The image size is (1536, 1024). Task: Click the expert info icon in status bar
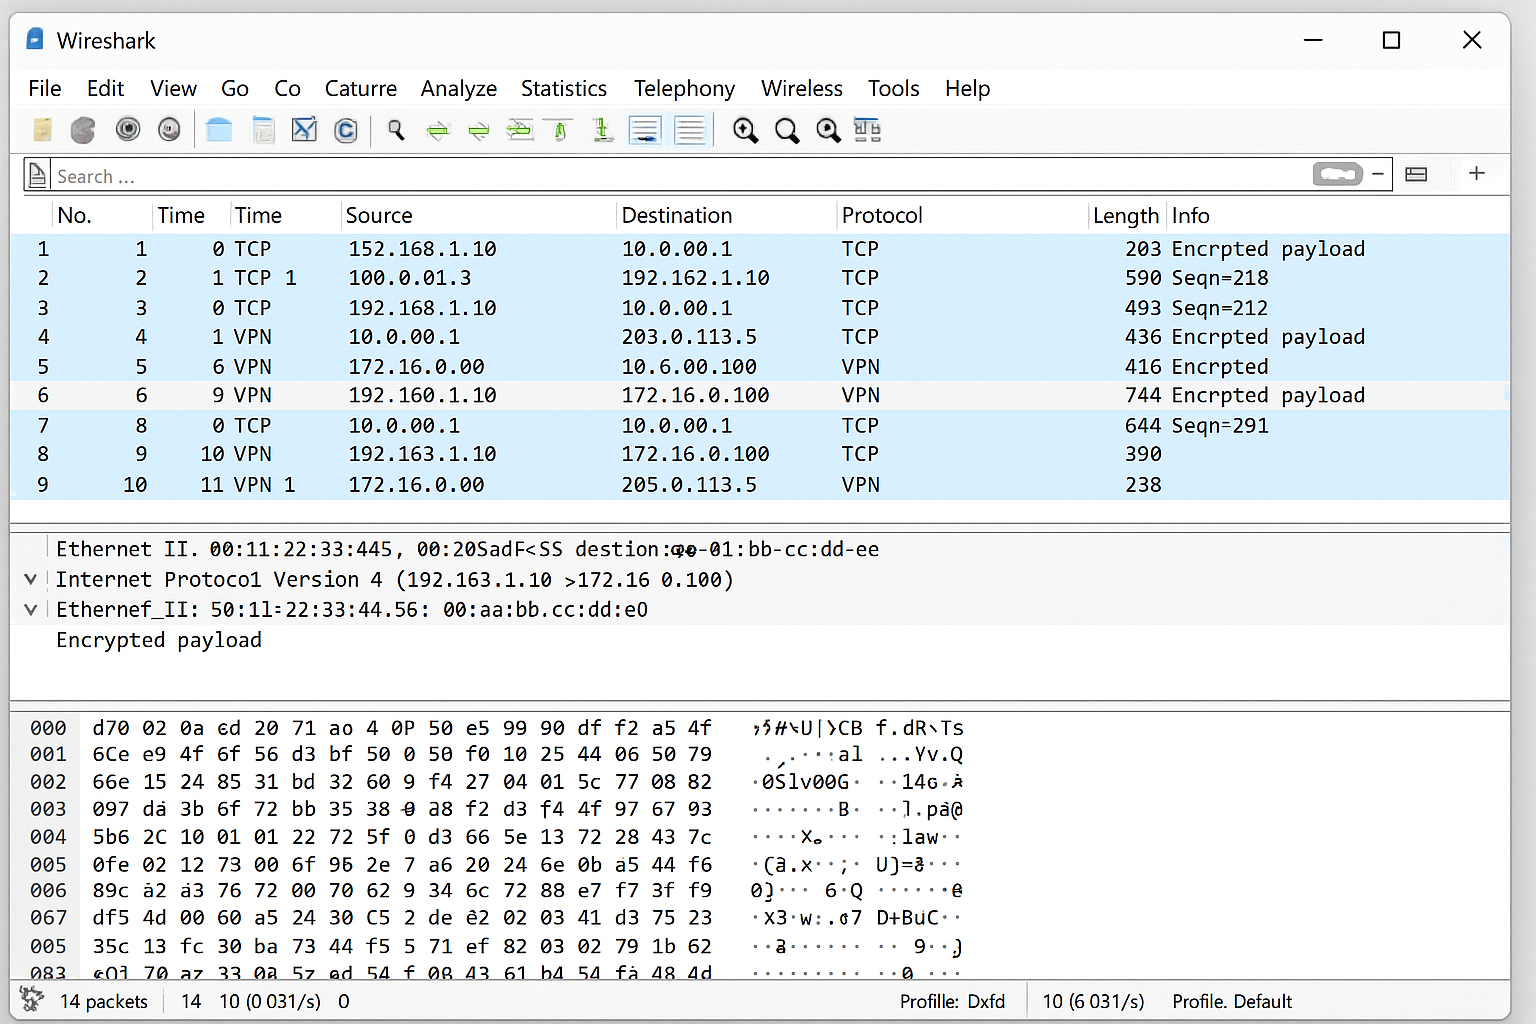click(x=32, y=998)
